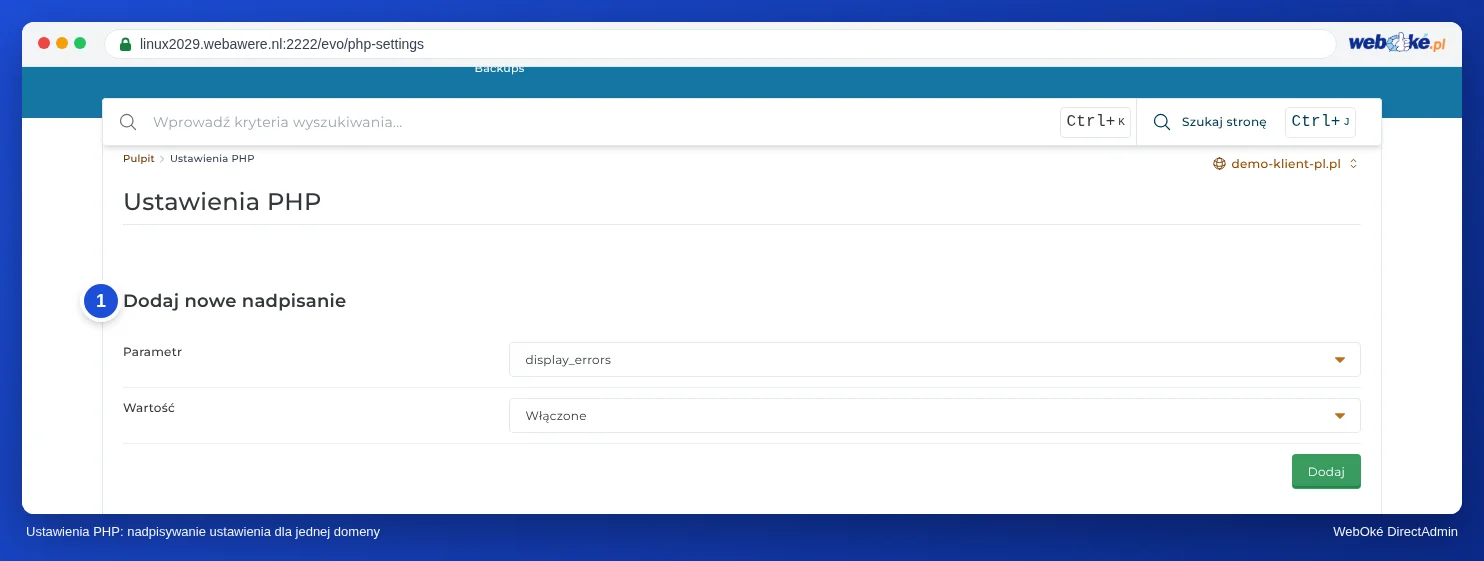
Task: Open the Wartość dropdown showing Włączone
Action: (x=935, y=416)
